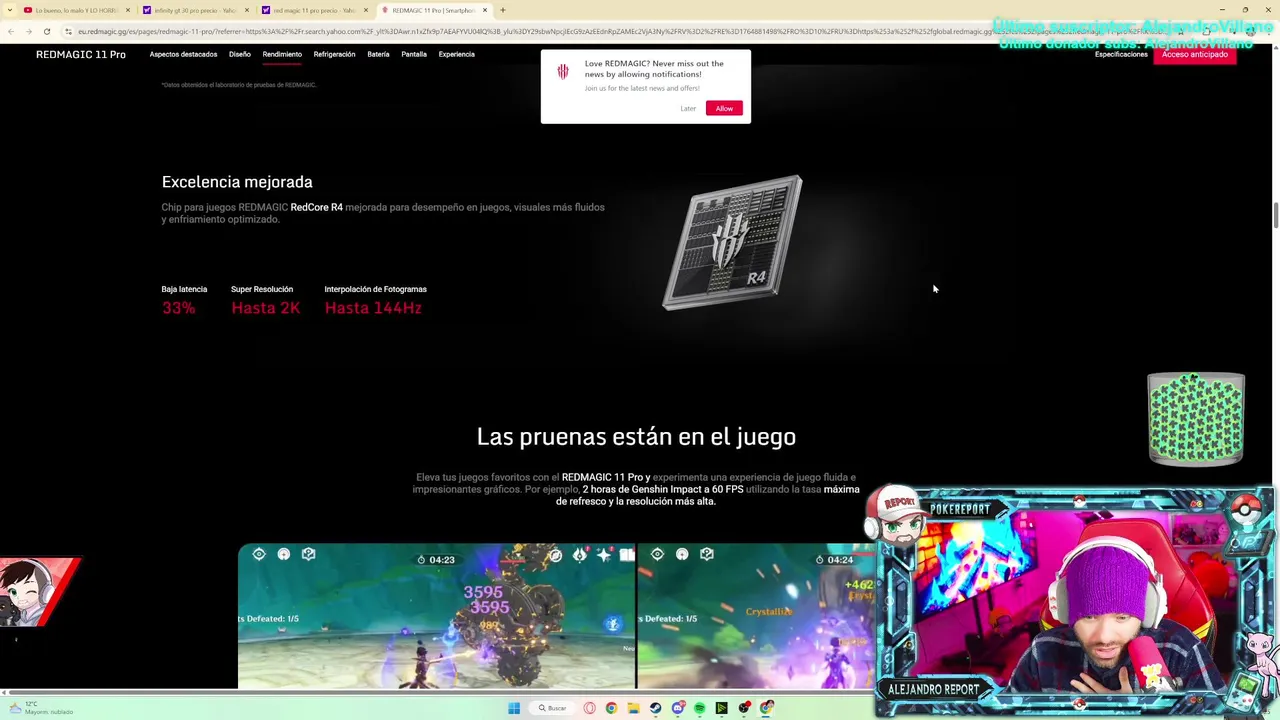Open the 'Refrigeración' nav item

pyautogui.click(x=334, y=54)
